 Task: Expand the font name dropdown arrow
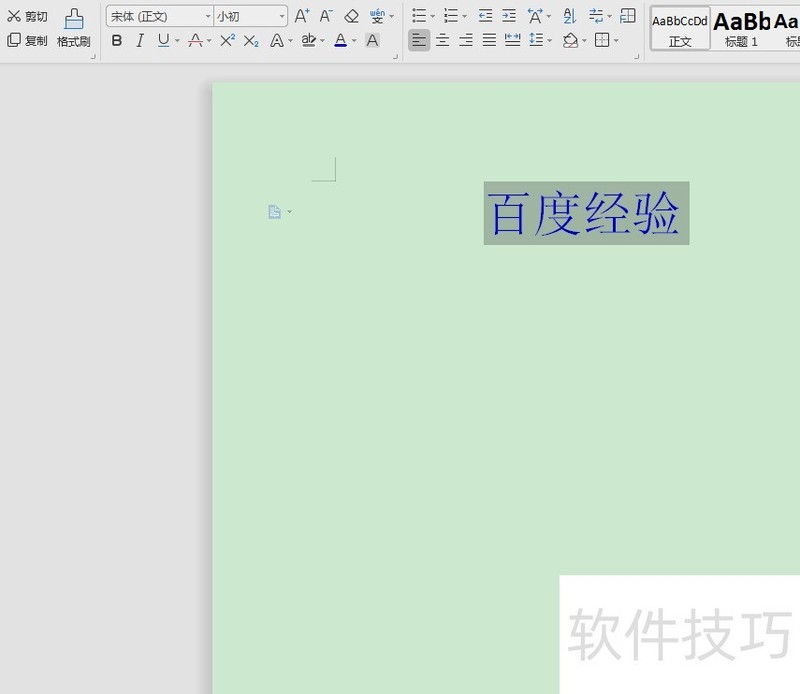208,16
